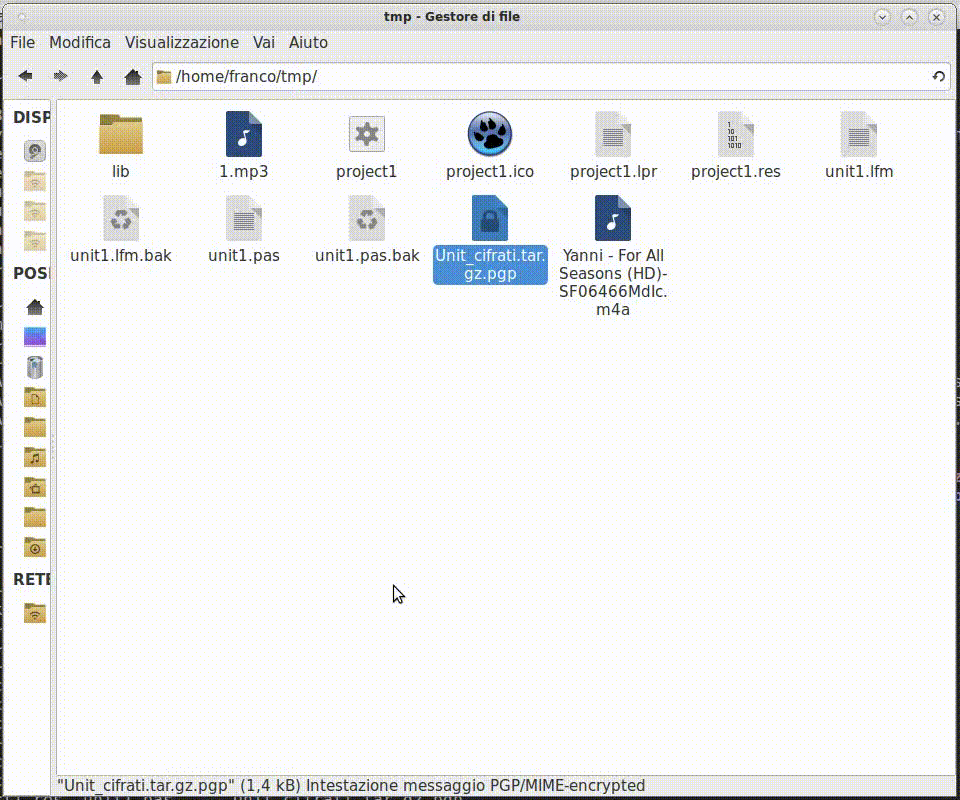Image resolution: width=960 pixels, height=800 pixels.
Task: Open the Documents folder shortcut in sidebar
Action: pos(35,397)
